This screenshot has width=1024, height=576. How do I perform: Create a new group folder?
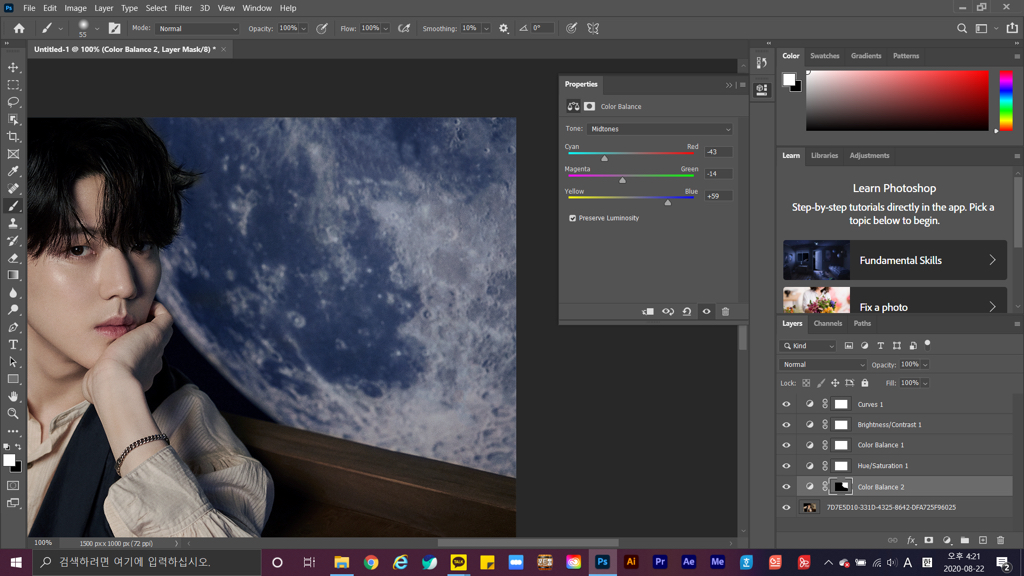965,540
